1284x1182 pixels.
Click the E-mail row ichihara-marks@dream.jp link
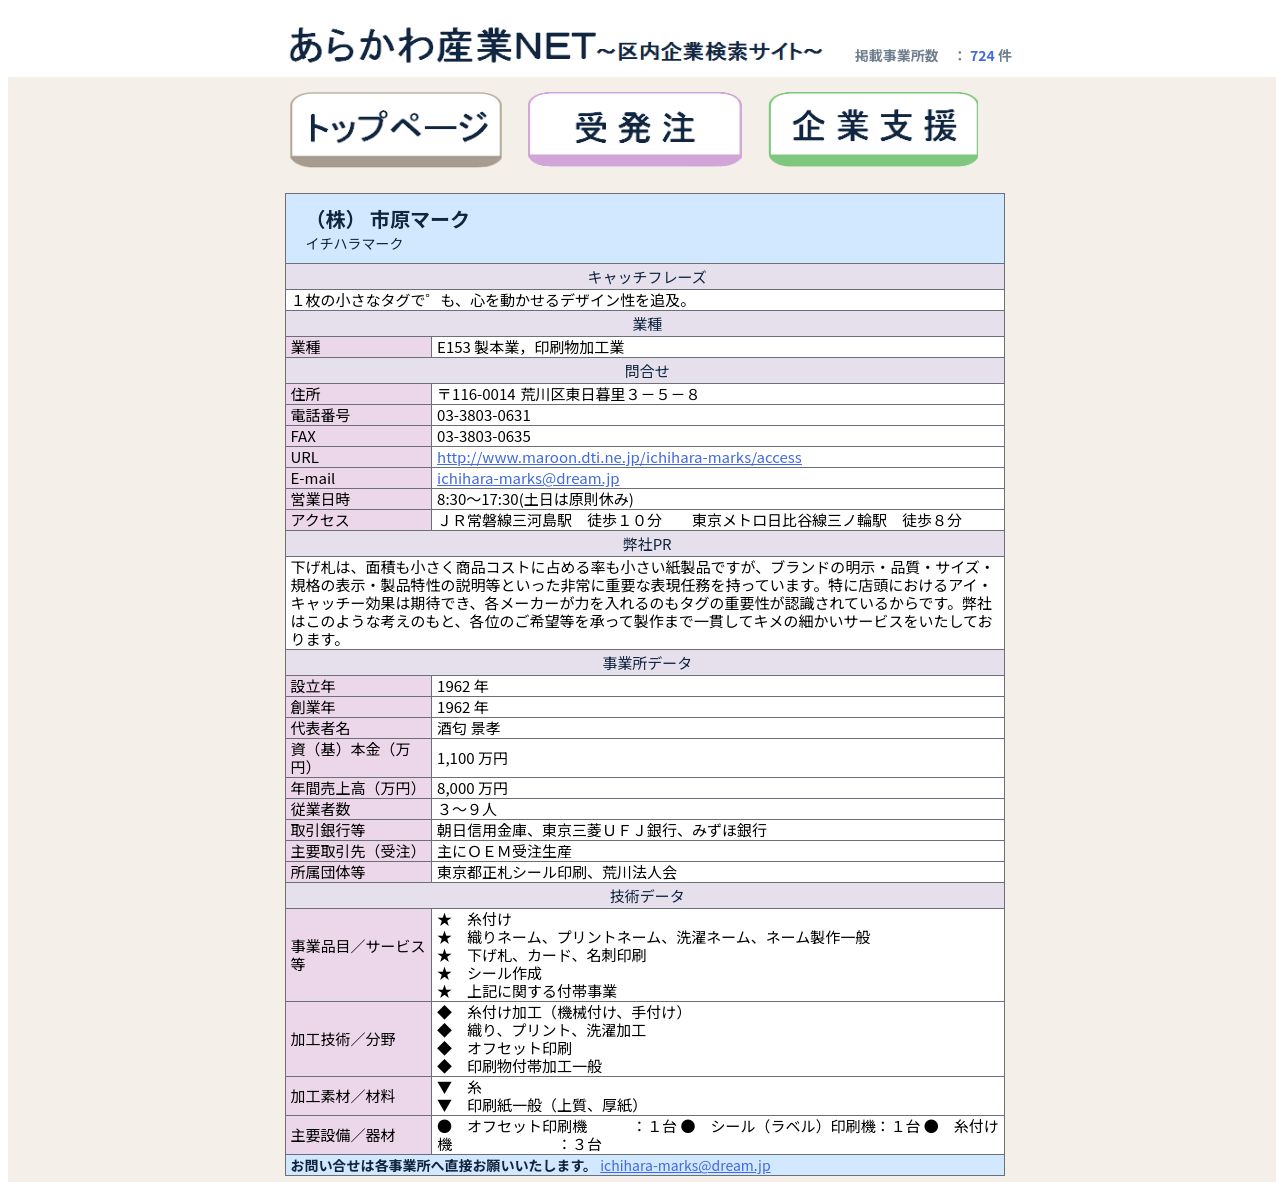point(528,479)
